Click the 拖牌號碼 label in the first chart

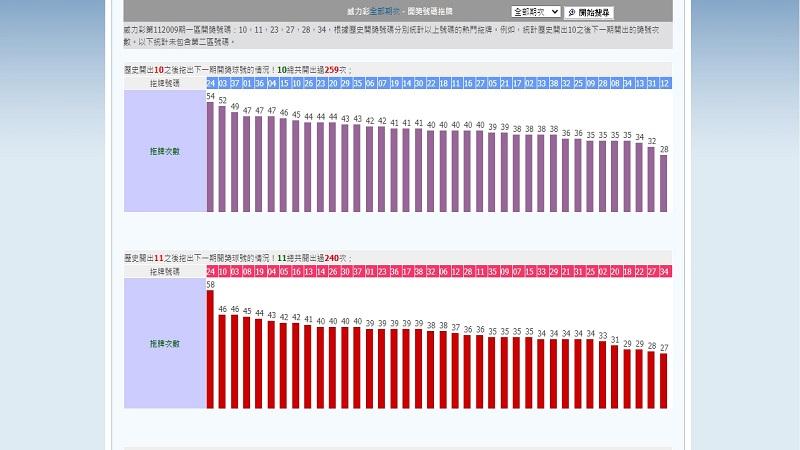point(164,83)
